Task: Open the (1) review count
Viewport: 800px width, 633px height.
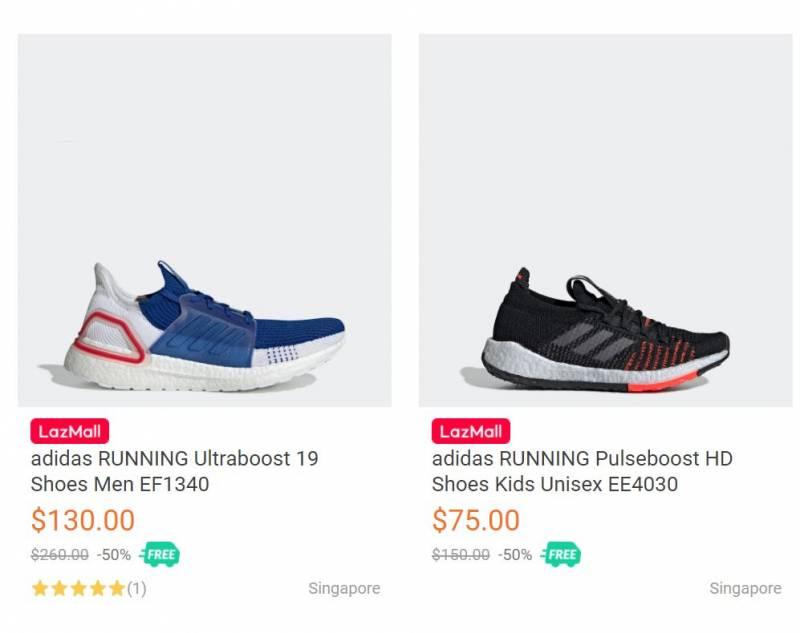Action: pyautogui.click(x=136, y=588)
